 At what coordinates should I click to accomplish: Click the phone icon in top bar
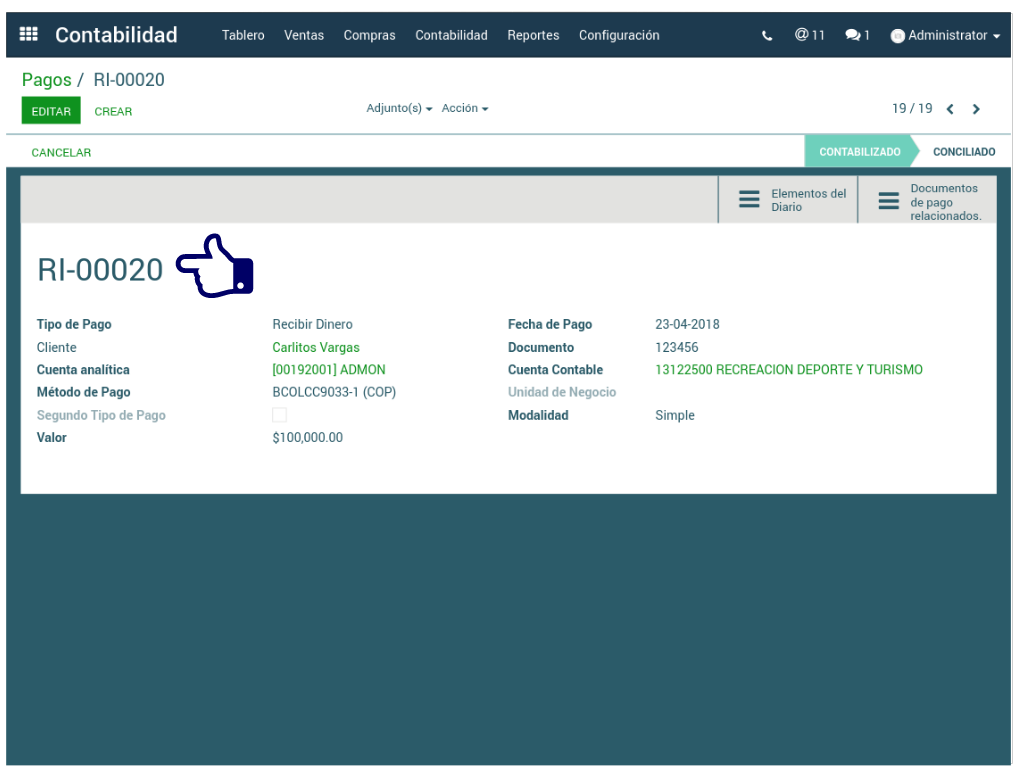point(767,36)
